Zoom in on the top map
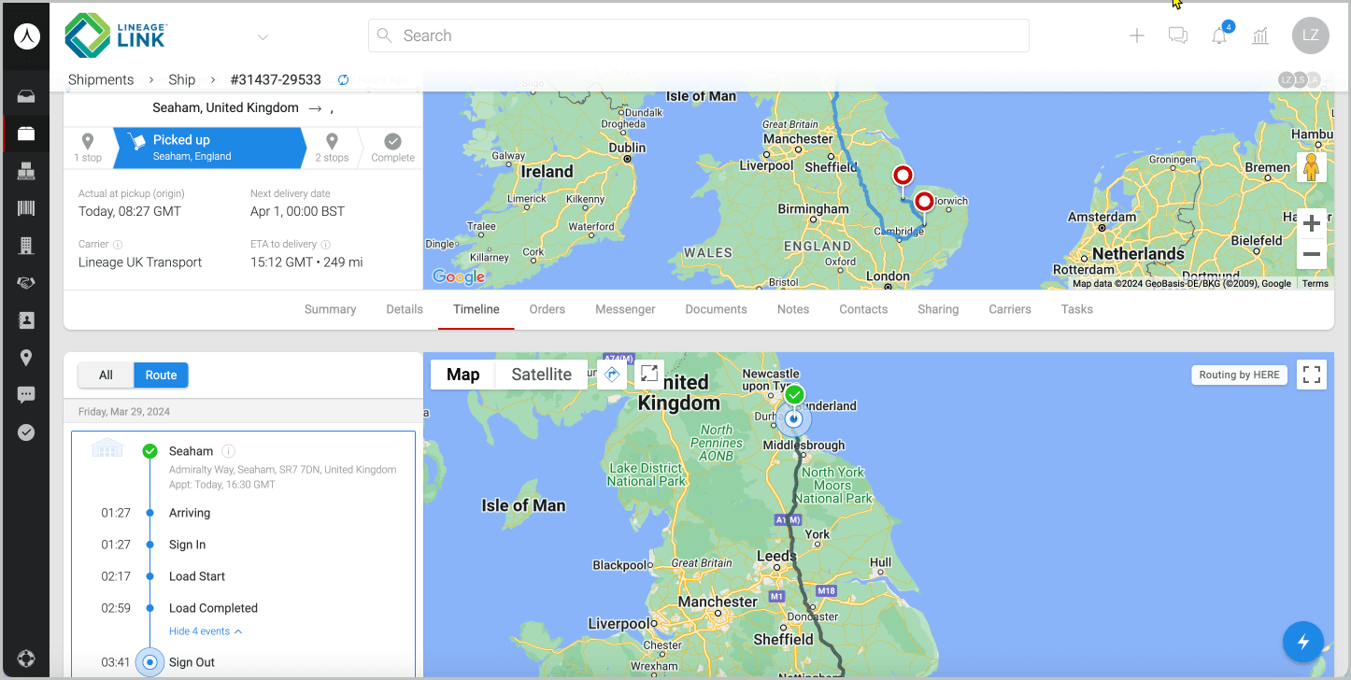 click(x=1311, y=224)
